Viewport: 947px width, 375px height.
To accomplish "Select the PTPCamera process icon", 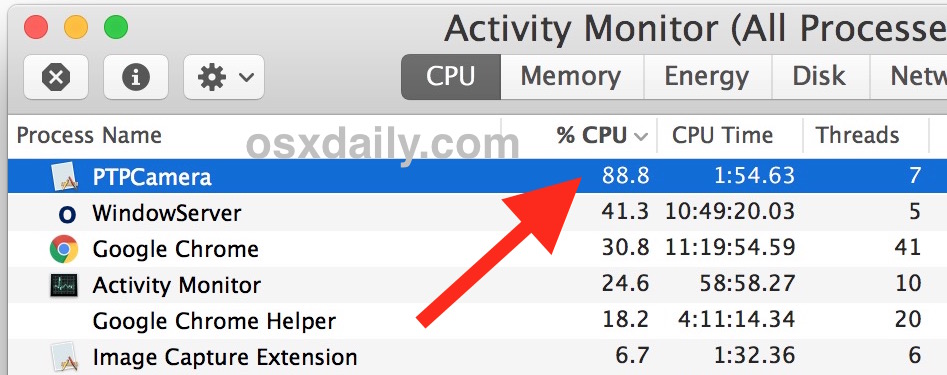I will (64, 177).
